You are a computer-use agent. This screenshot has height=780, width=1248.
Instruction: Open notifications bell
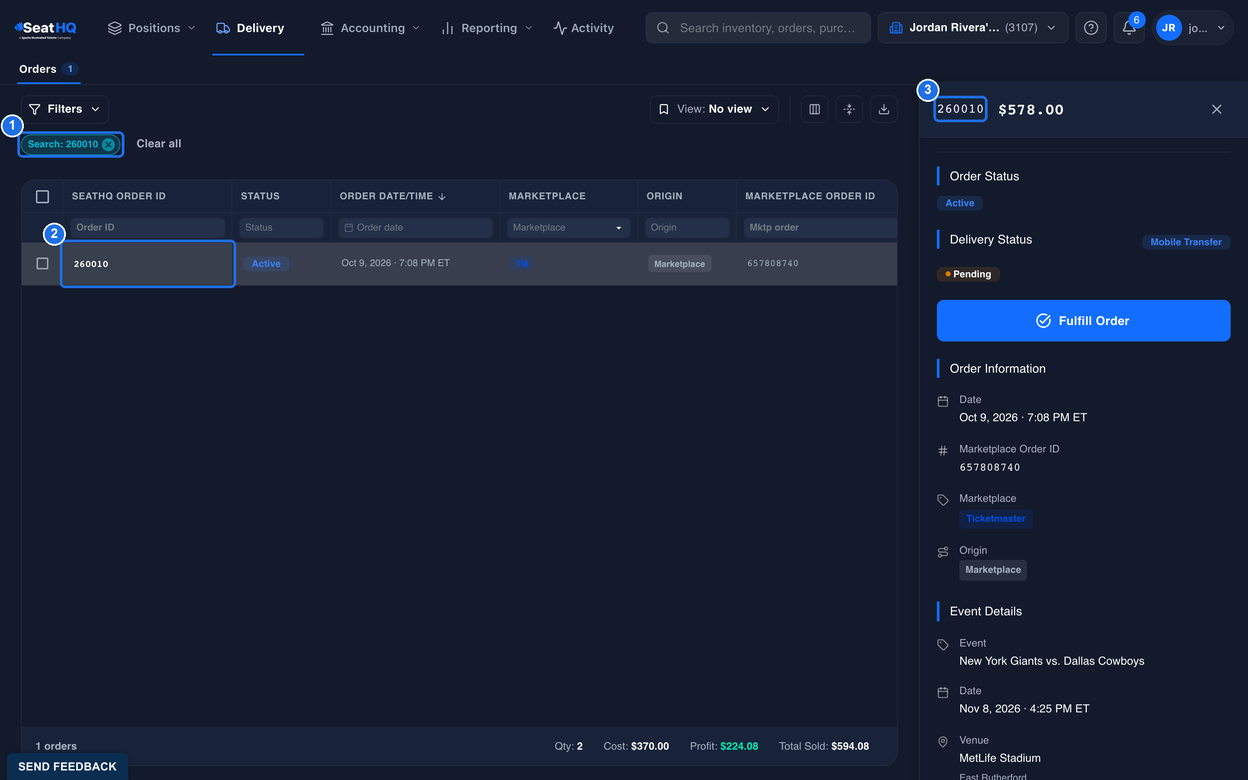(x=1129, y=28)
